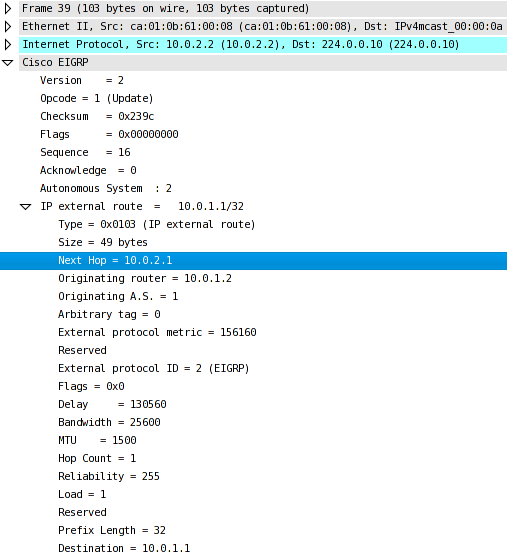Viewport: 507px width, 558px height.
Task: Select the Reserved row below Load
Action: (x=82, y=512)
